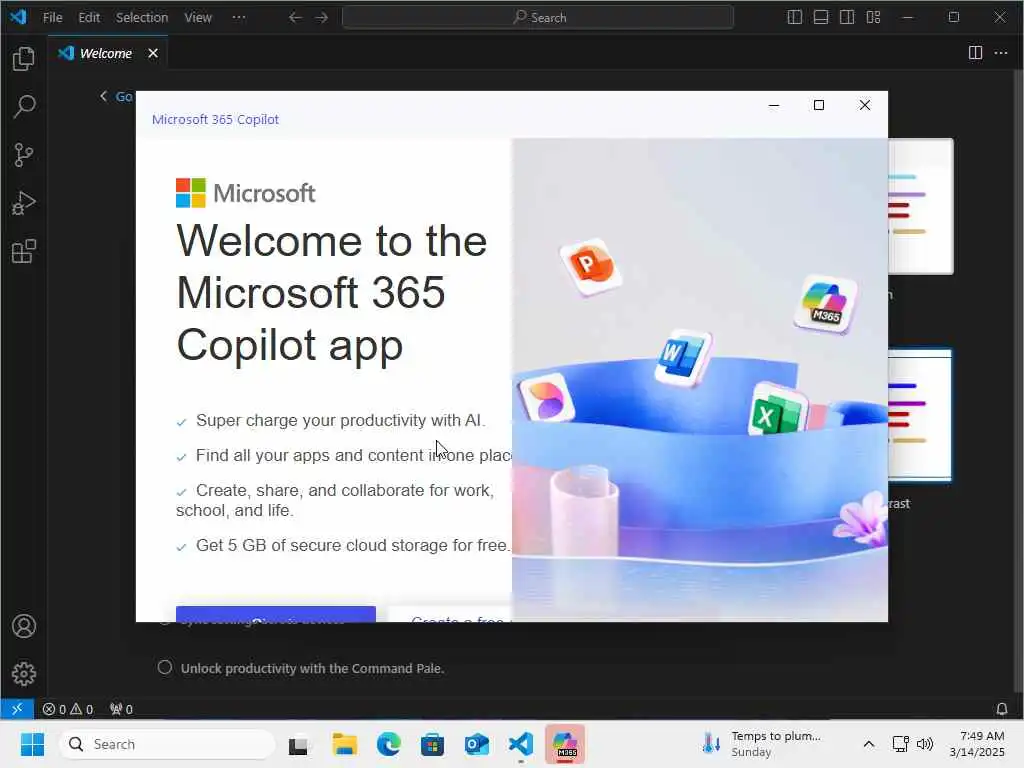Image resolution: width=1024 pixels, height=768 pixels.
Task: Open the weather widget in taskbar
Action: tap(761, 744)
